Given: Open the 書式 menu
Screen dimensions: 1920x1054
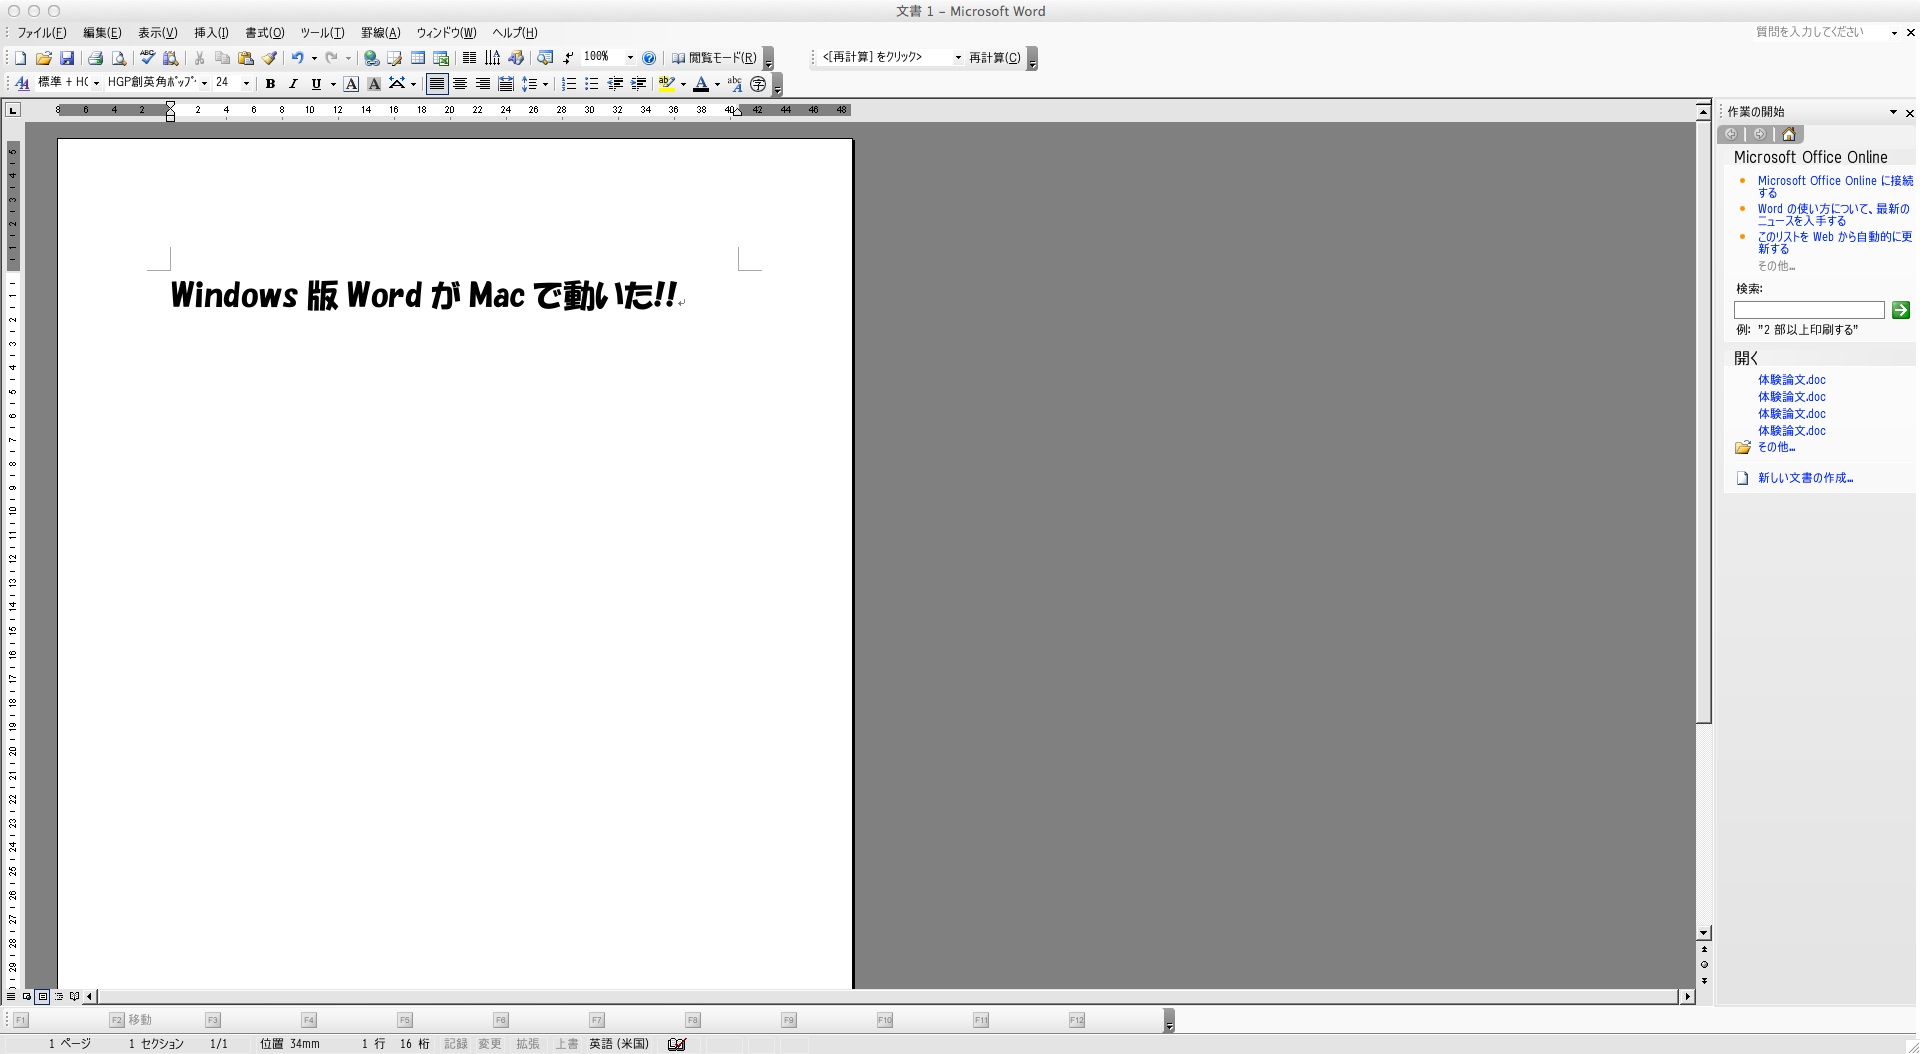Looking at the screenshot, I should 265,33.
